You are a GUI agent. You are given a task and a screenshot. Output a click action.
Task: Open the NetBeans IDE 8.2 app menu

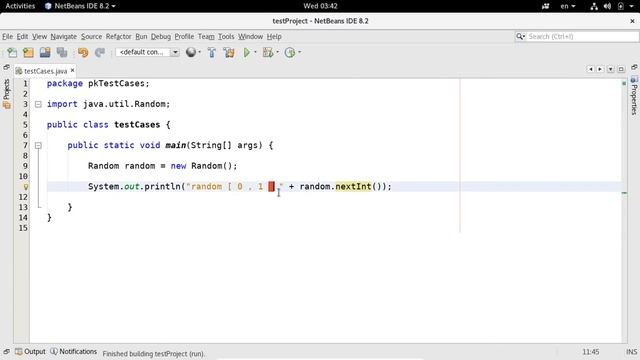tap(80, 6)
